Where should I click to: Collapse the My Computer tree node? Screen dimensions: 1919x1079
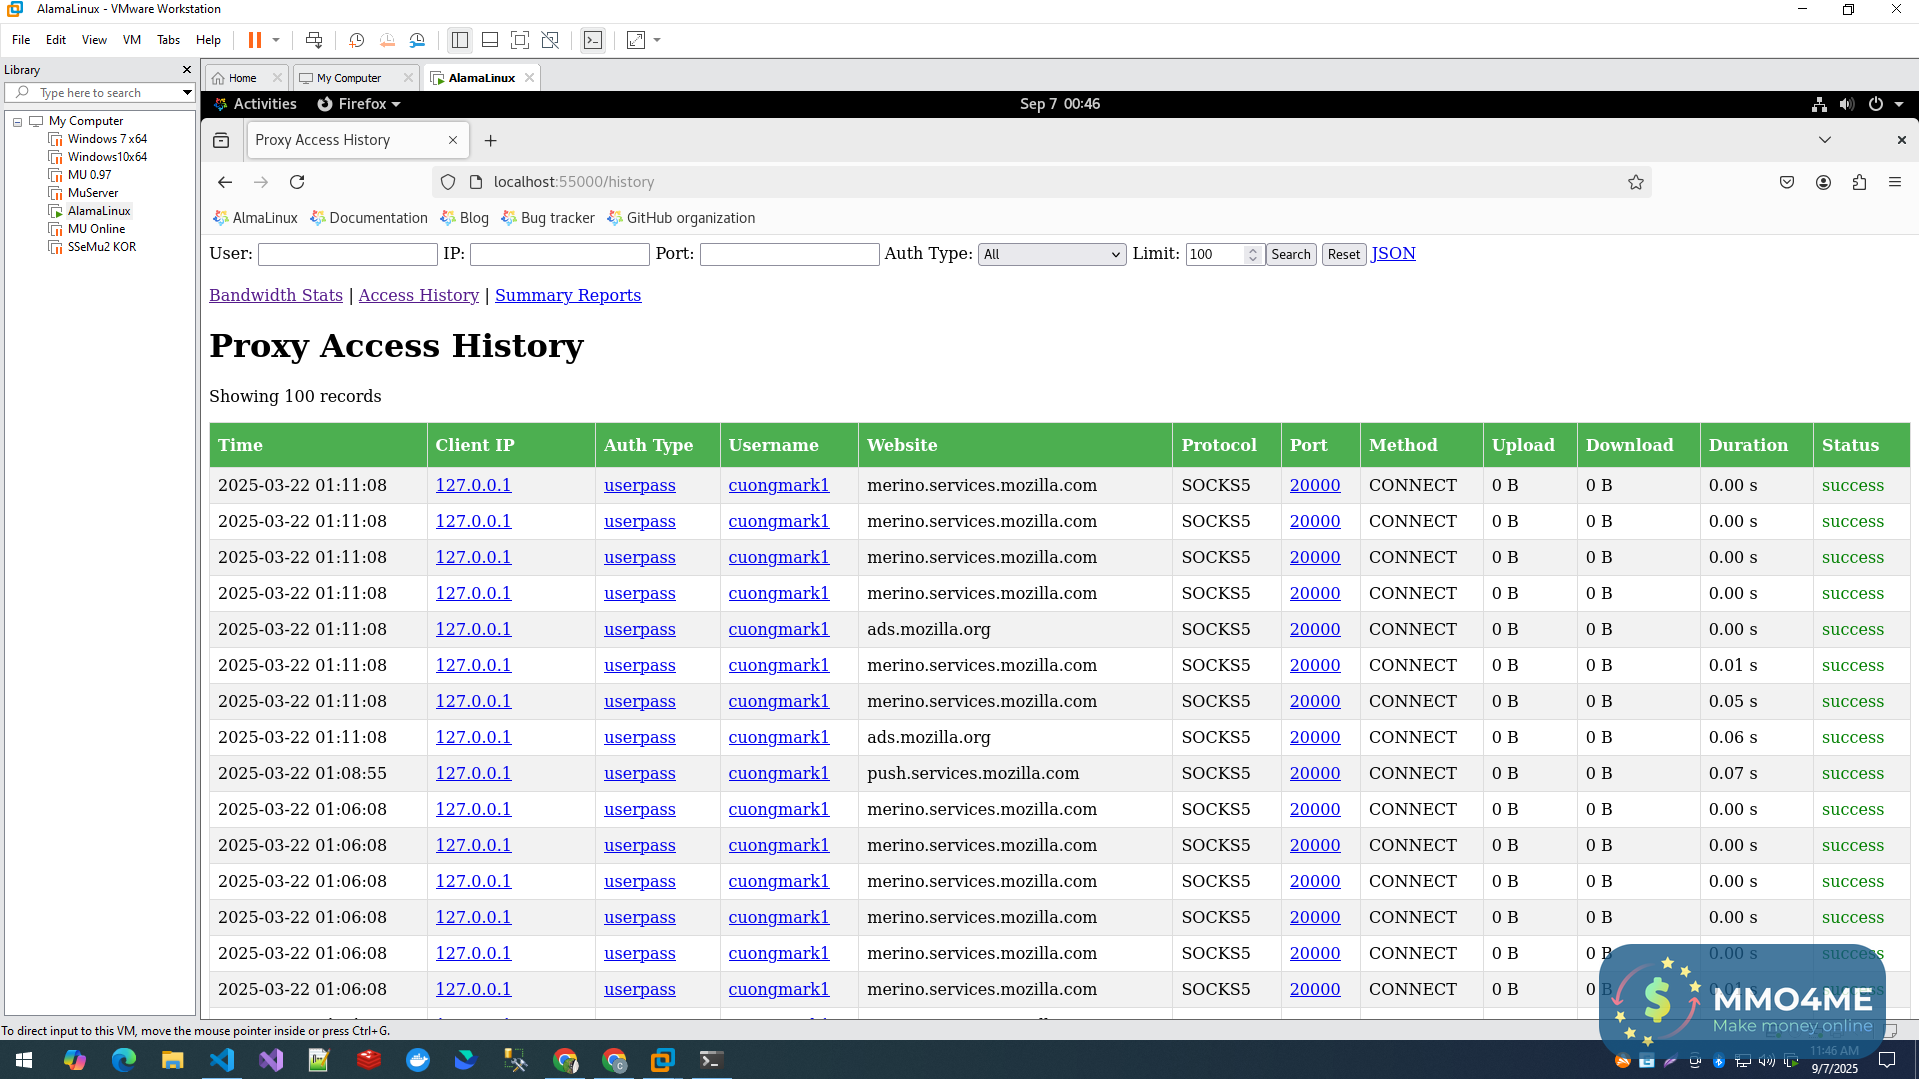pos(17,121)
